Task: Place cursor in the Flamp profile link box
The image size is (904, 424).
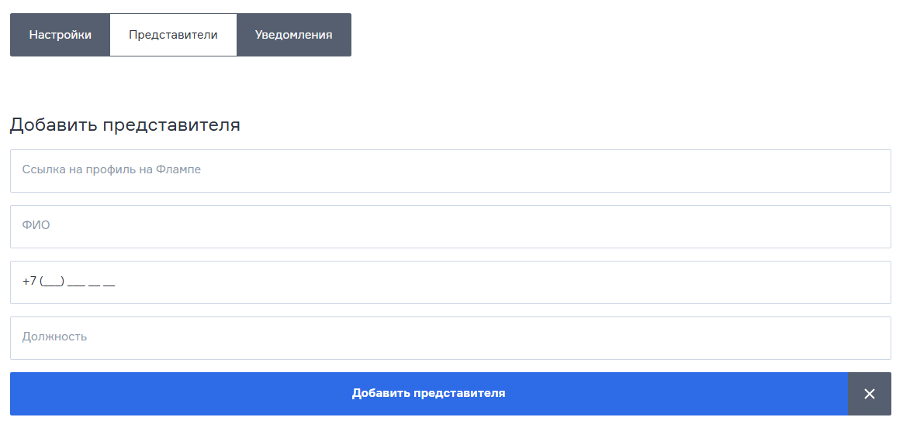Action: 450,171
